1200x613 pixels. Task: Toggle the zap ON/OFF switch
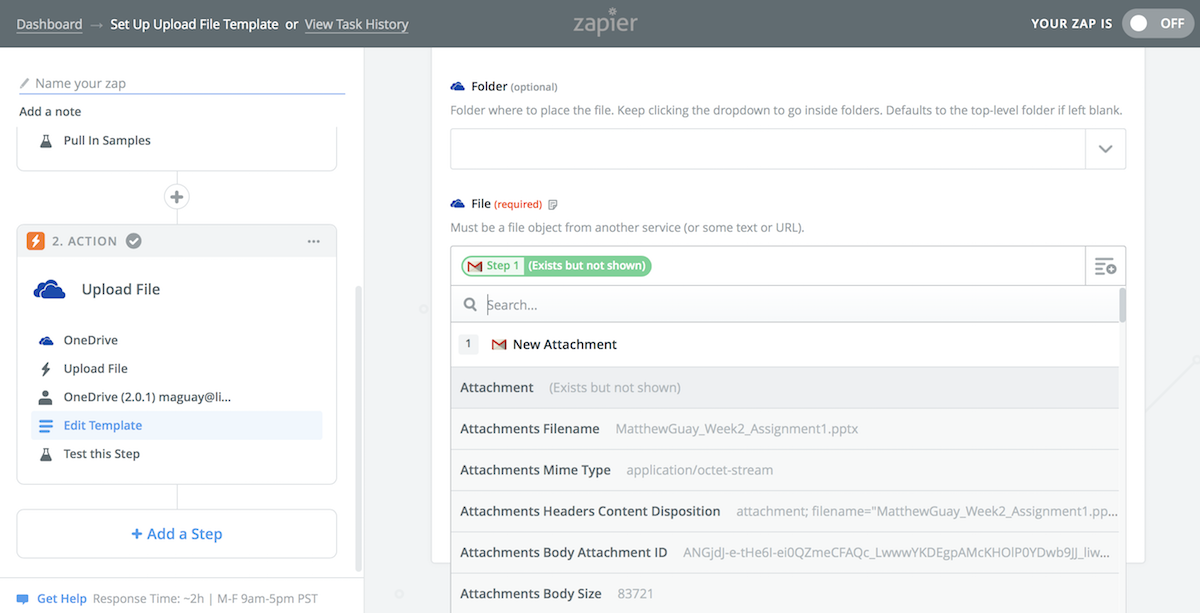click(1156, 24)
